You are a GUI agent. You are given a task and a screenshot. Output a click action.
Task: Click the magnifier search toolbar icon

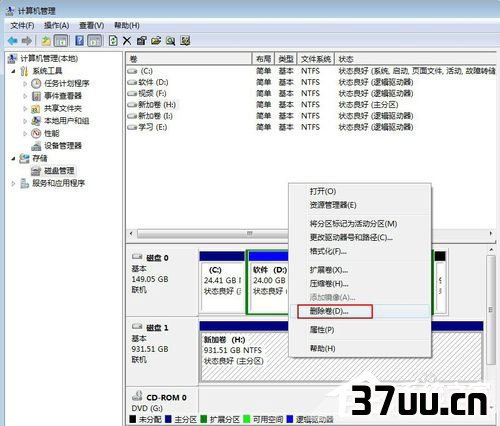170,41
